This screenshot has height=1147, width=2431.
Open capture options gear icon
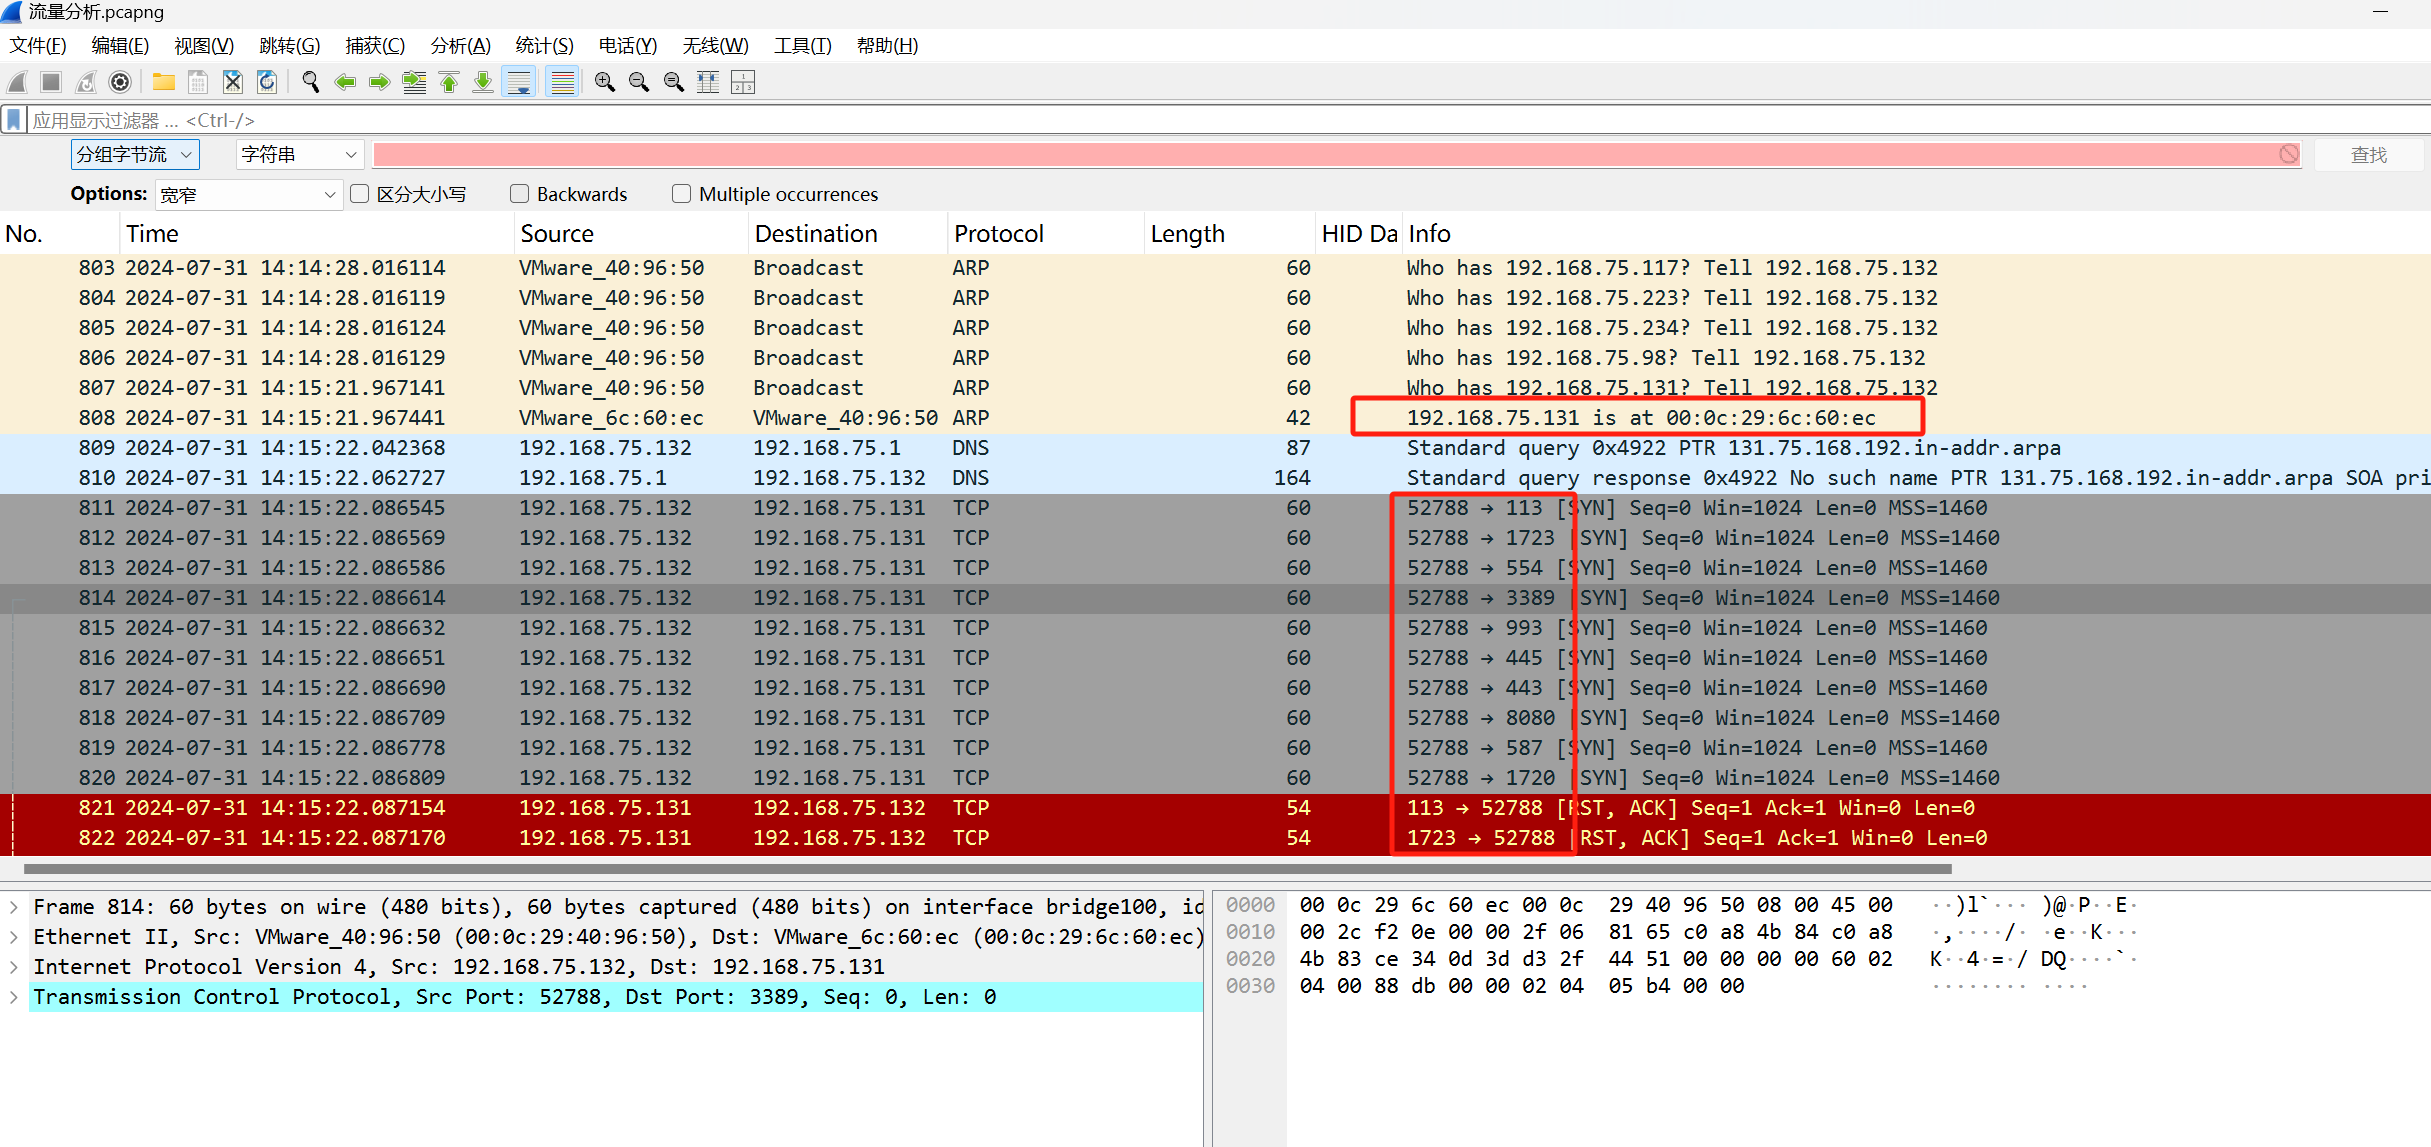coord(120,82)
